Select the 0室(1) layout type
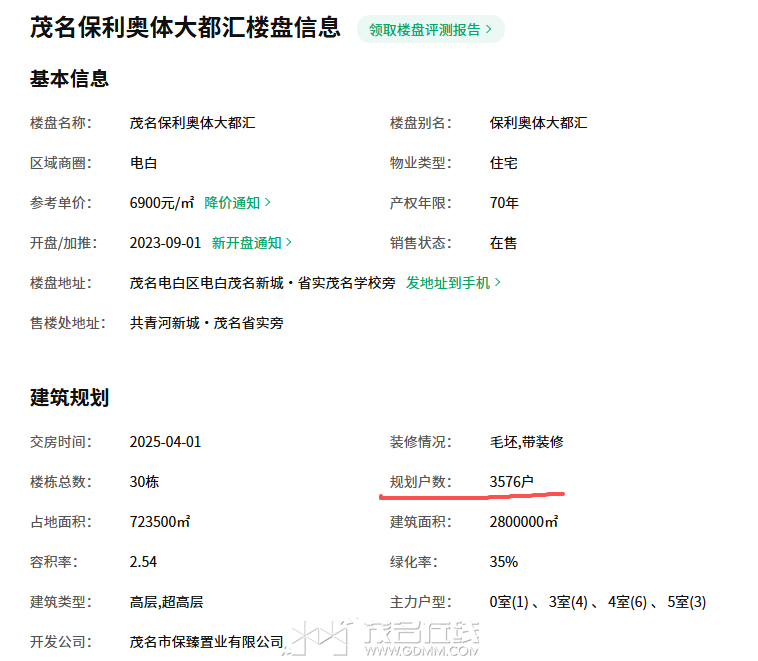Viewport: 758px width, 661px height. [x=509, y=602]
